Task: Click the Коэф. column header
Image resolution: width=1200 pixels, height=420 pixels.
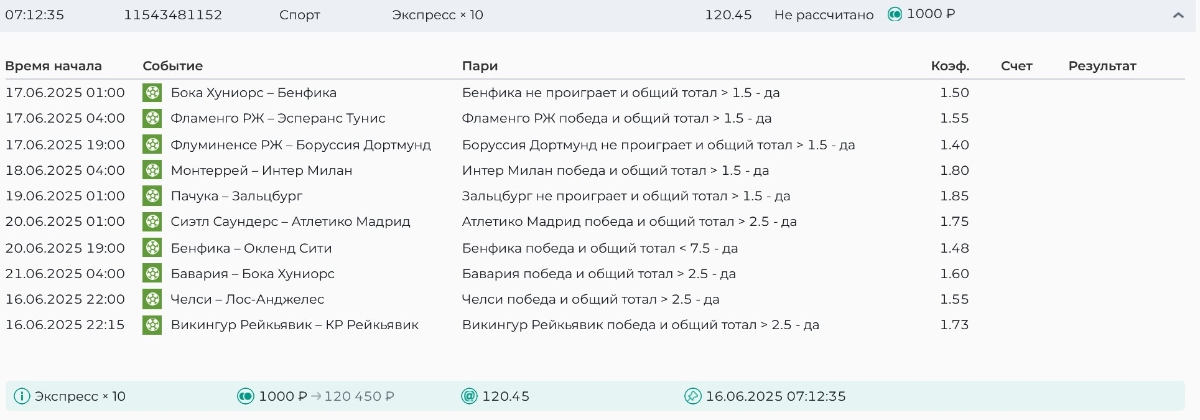Action: pos(949,66)
